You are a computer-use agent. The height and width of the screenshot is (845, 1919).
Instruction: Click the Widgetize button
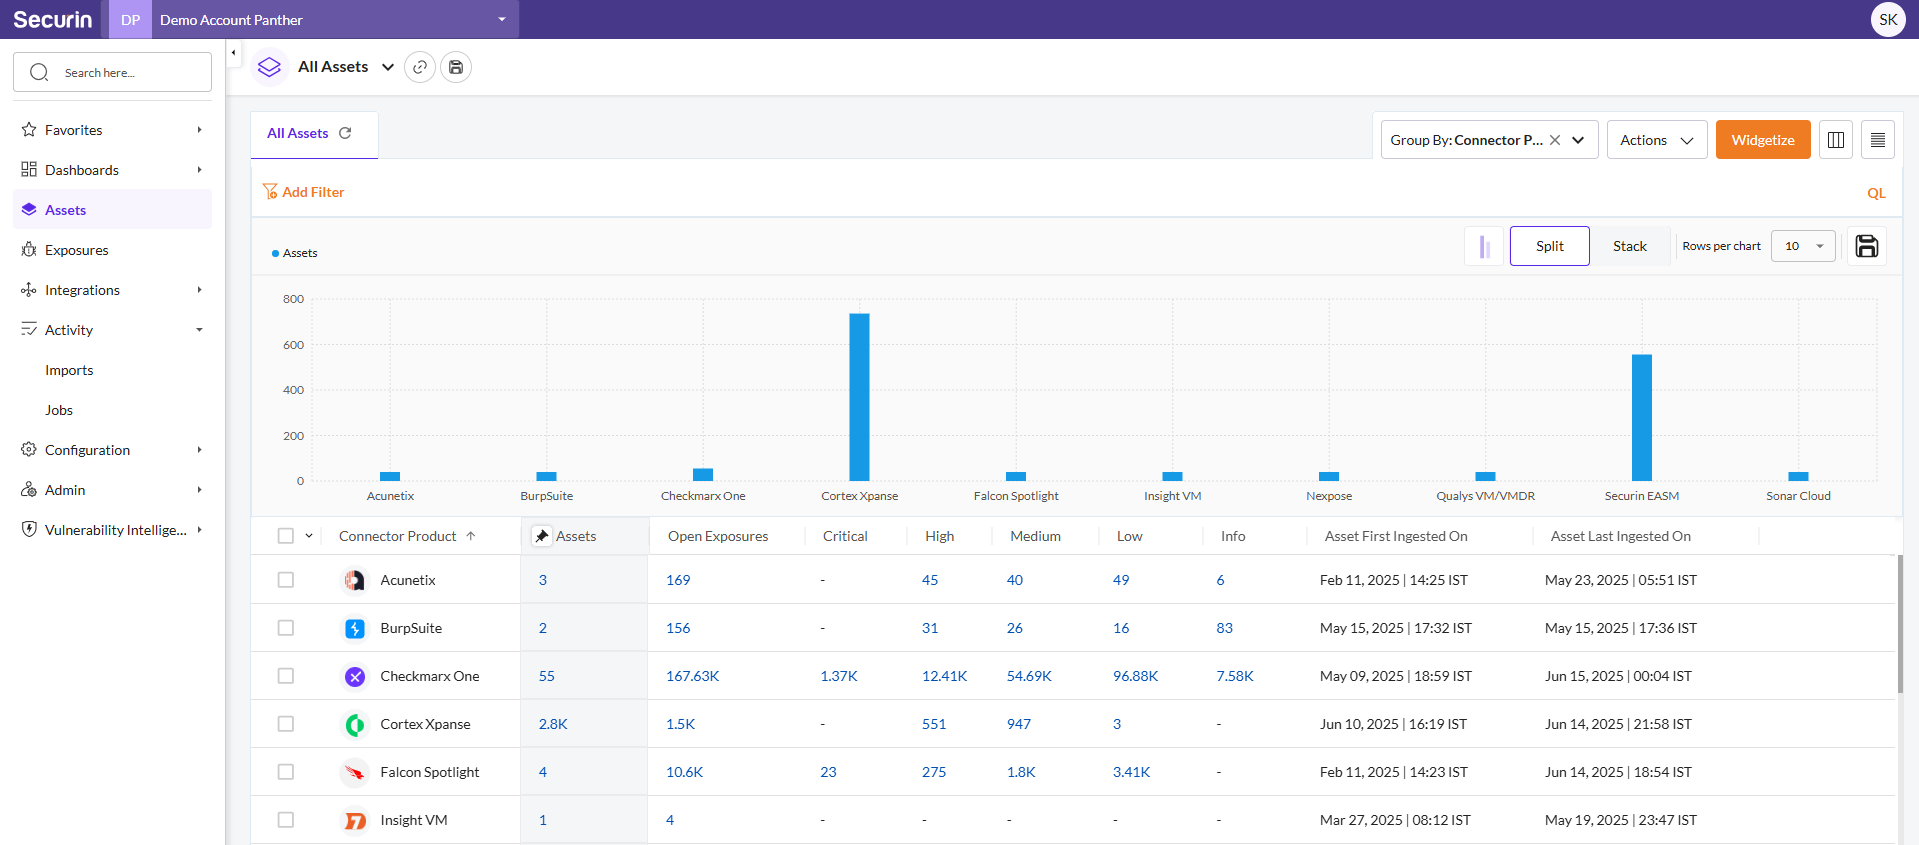(x=1763, y=140)
